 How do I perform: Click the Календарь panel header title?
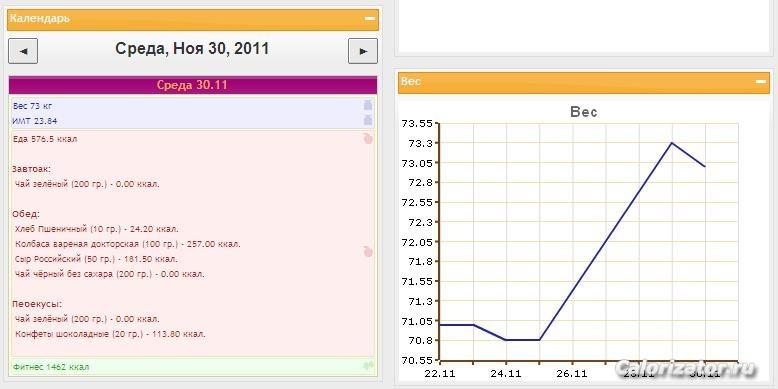point(40,19)
